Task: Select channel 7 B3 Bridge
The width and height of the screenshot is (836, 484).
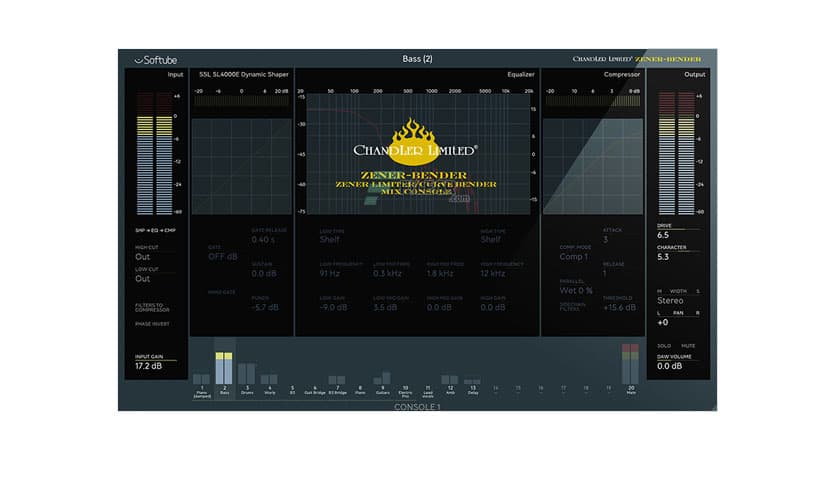Action: tap(337, 385)
